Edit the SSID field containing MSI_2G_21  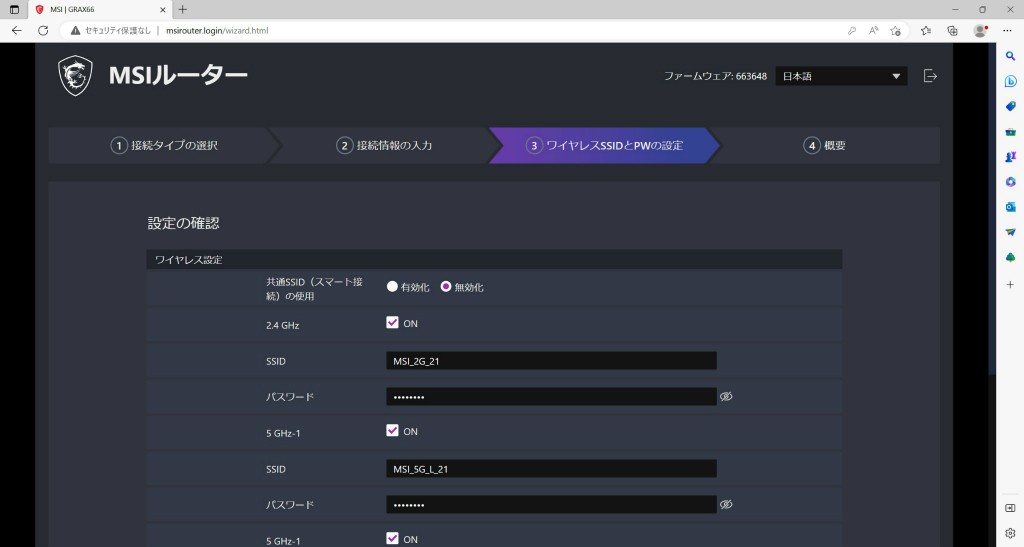pos(551,360)
